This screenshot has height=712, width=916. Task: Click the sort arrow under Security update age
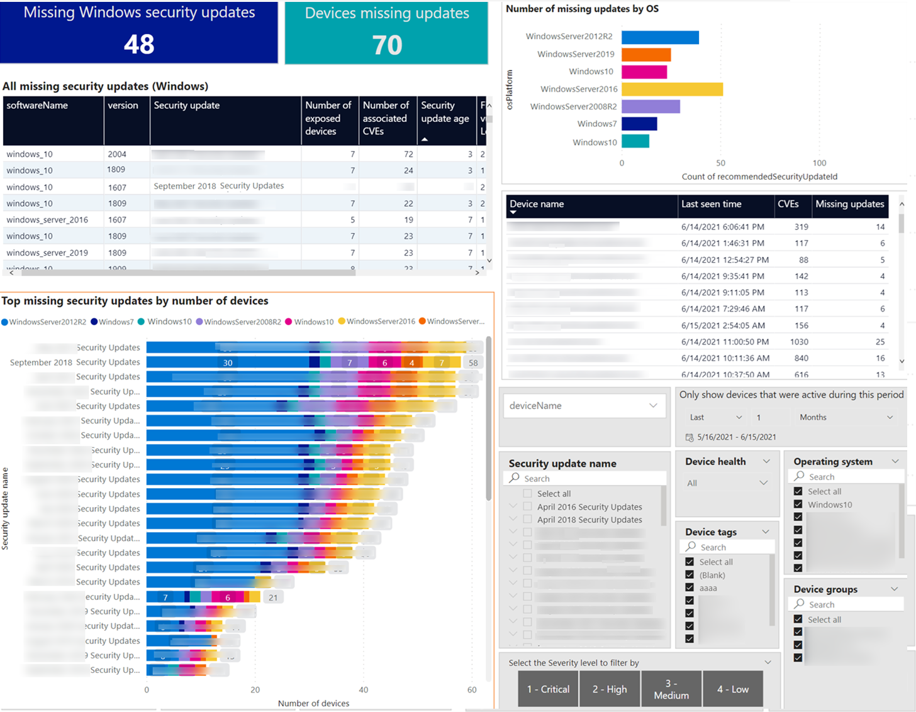pyautogui.click(x=425, y=140)
